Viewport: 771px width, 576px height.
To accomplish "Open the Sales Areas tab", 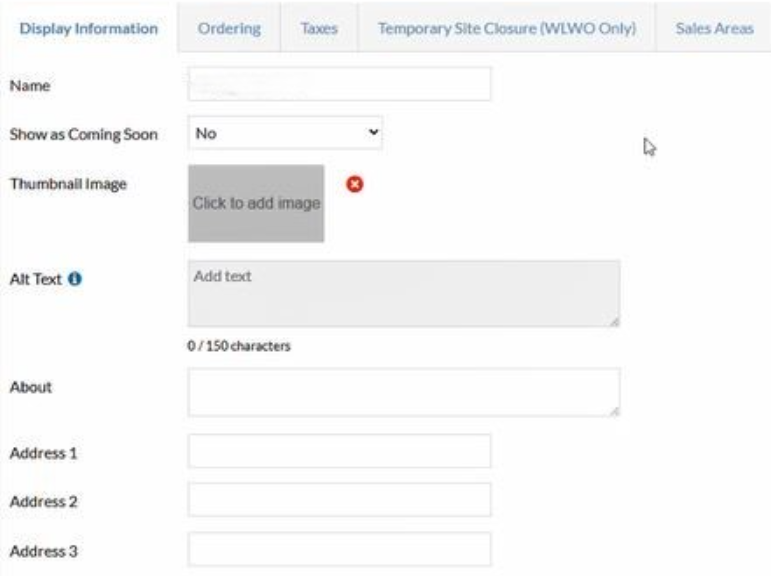I will pos(714,29).
